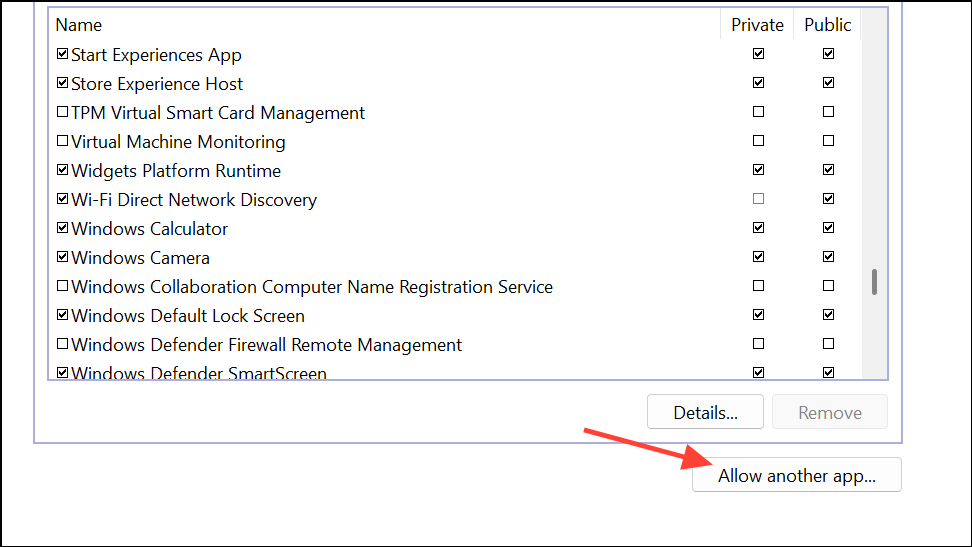Toggle Private for Windows Calculator
The width and height of the screenshot is (972, 547).
point(758,228)
